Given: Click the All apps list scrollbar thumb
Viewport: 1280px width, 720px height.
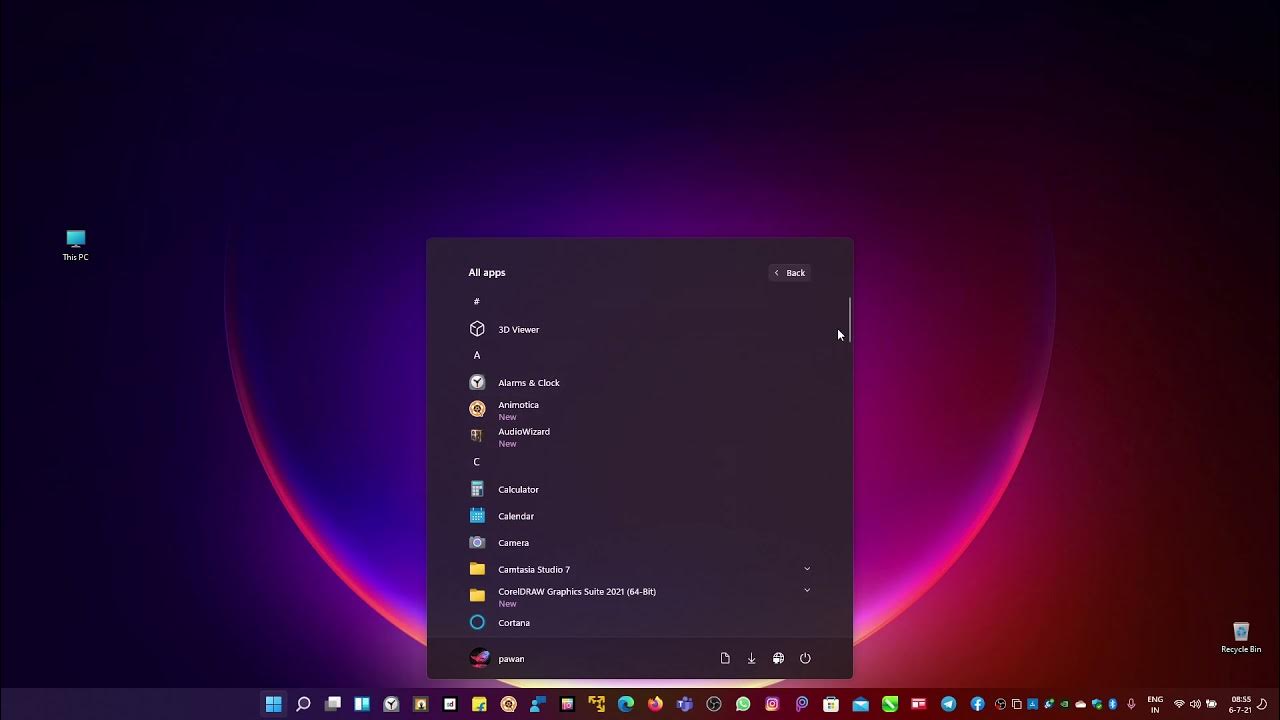Looking at the screenshot, I should 850,319.
